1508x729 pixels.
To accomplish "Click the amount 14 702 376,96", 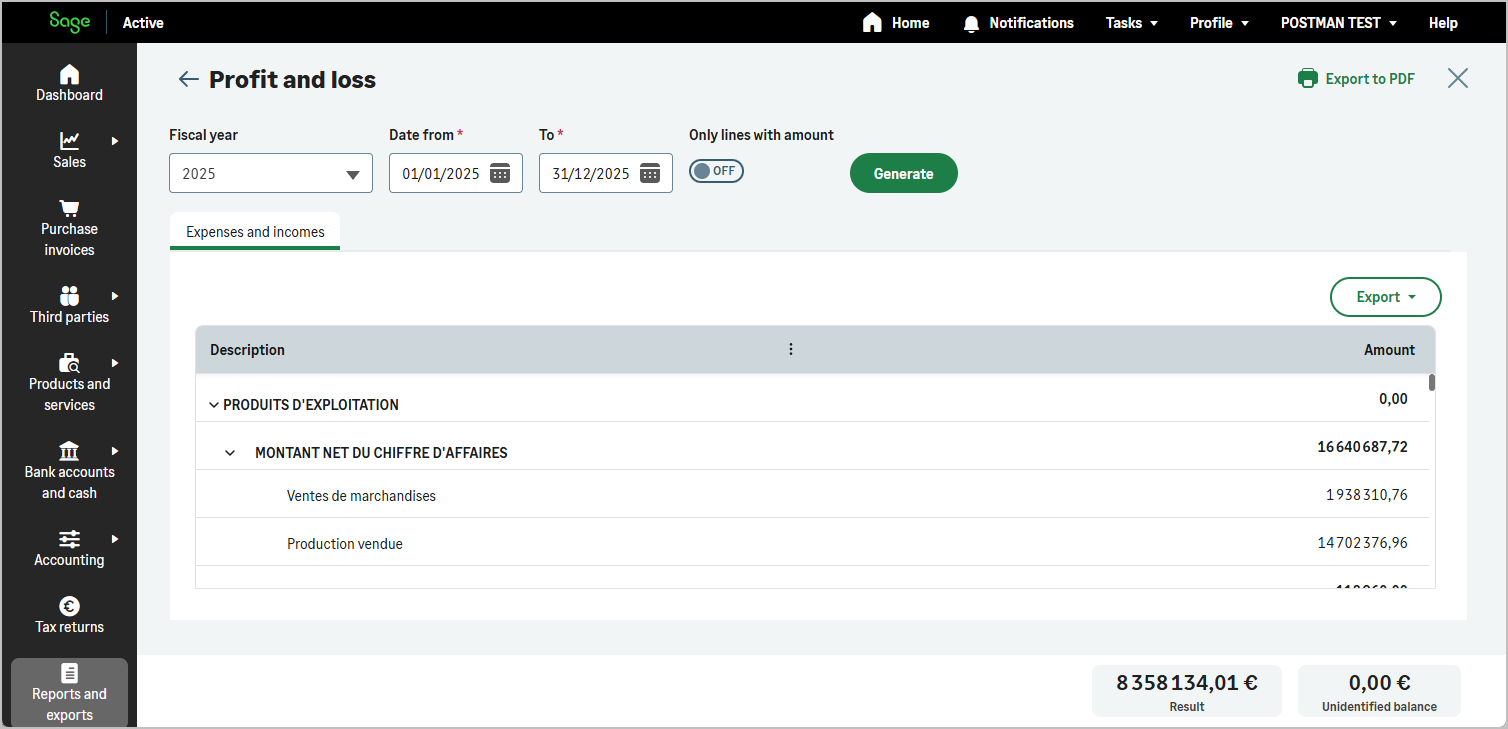I will (x=1362, y=542).
